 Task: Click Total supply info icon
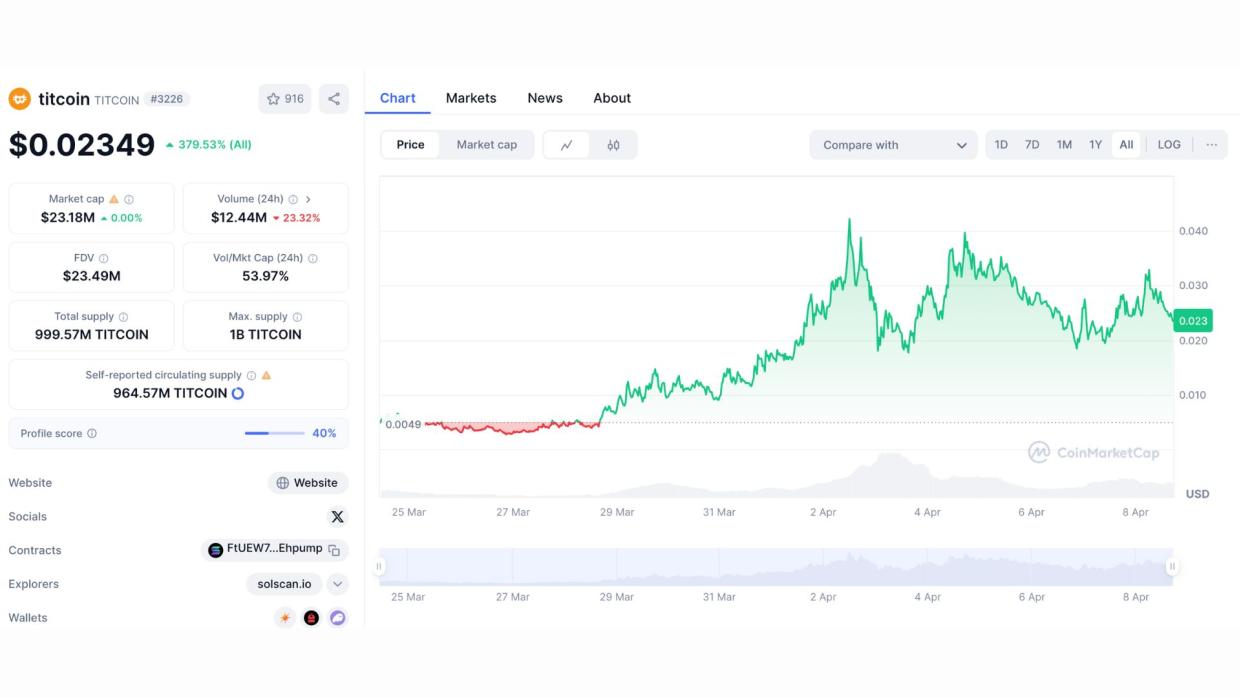coord(123,317)
